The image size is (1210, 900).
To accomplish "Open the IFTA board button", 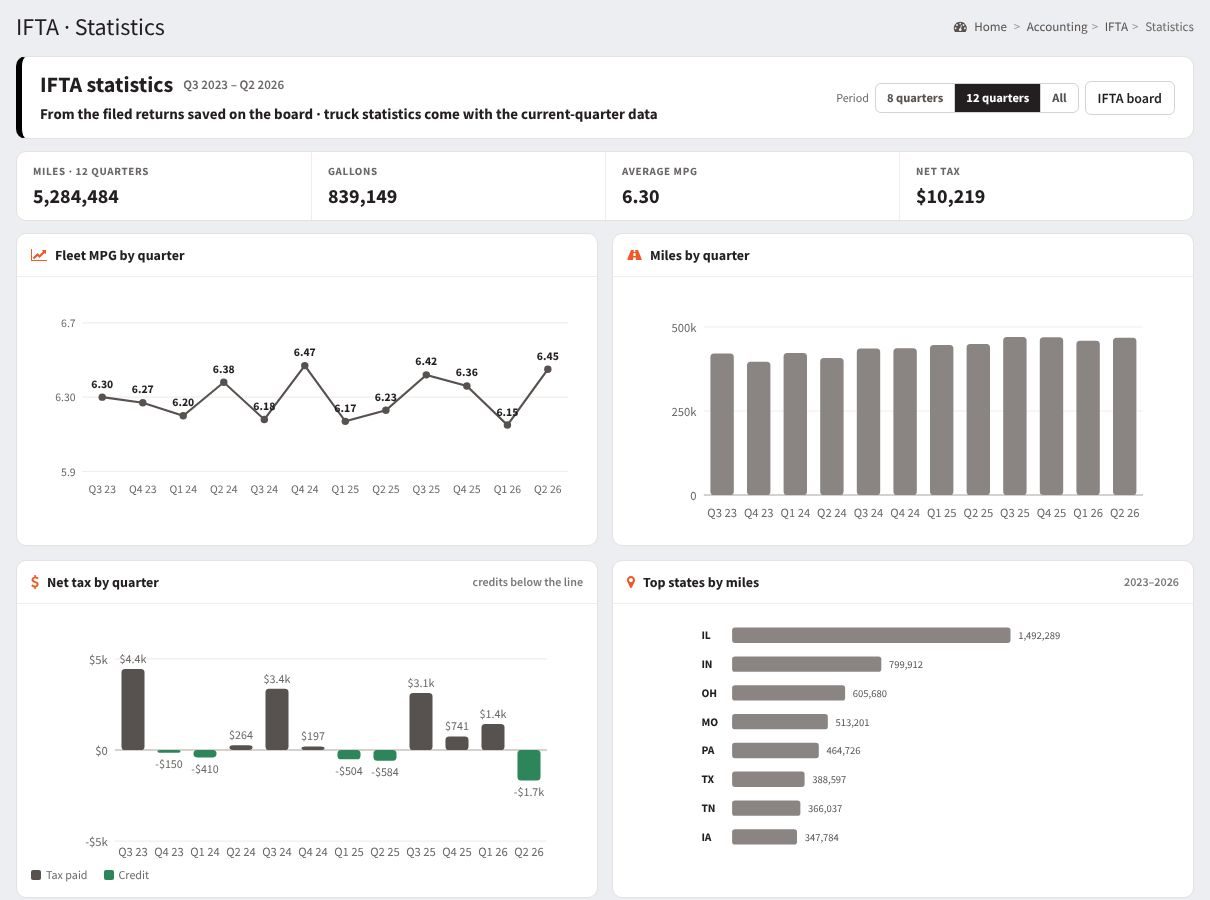I will coord(1129,98).
